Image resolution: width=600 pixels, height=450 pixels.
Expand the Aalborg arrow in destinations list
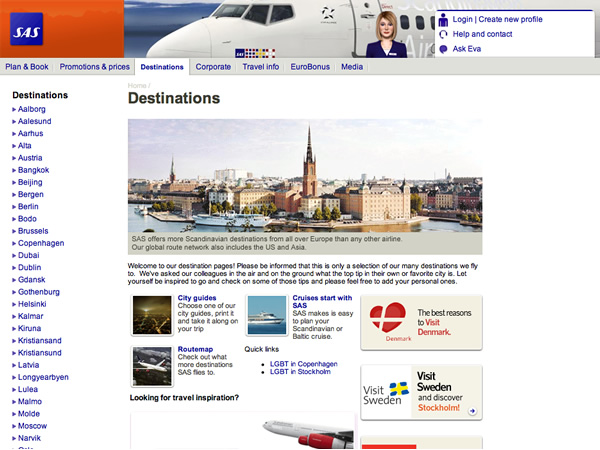point(14,109)
